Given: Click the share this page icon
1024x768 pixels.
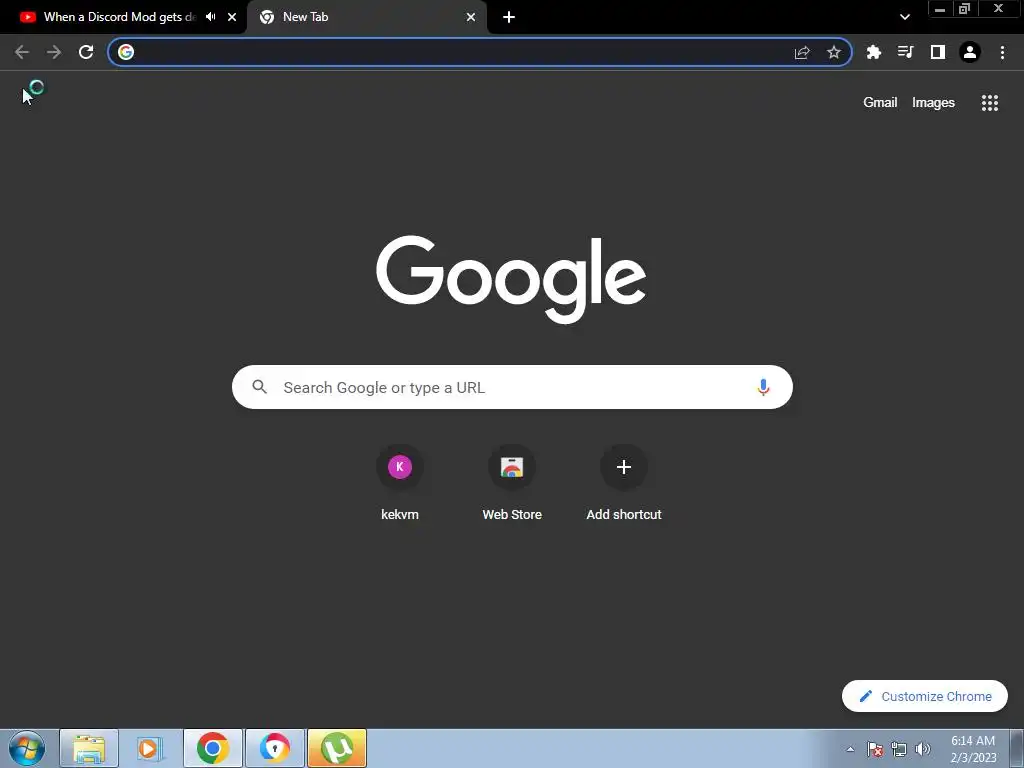Looking at the screenshot, I should pyautogui.click(x=802, y=52).
